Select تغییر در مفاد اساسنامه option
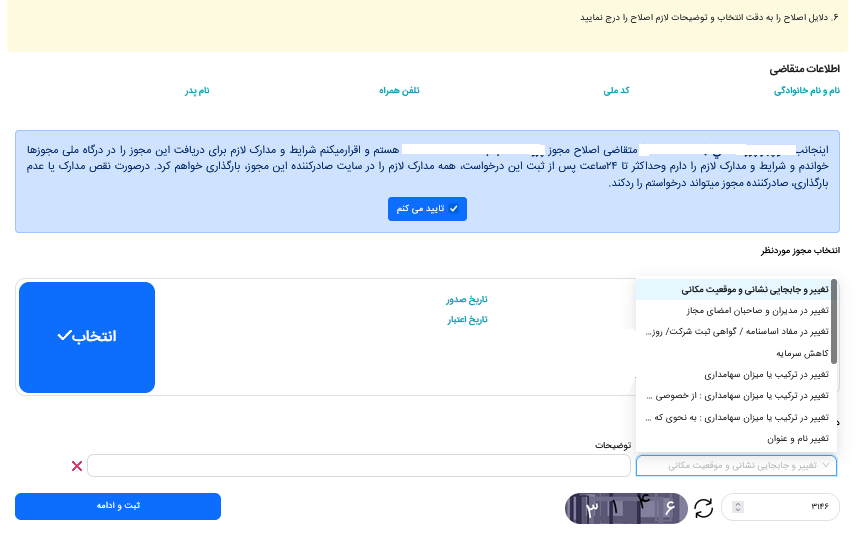This screenshot has height=537, width=857. click(x=734, y=332)
